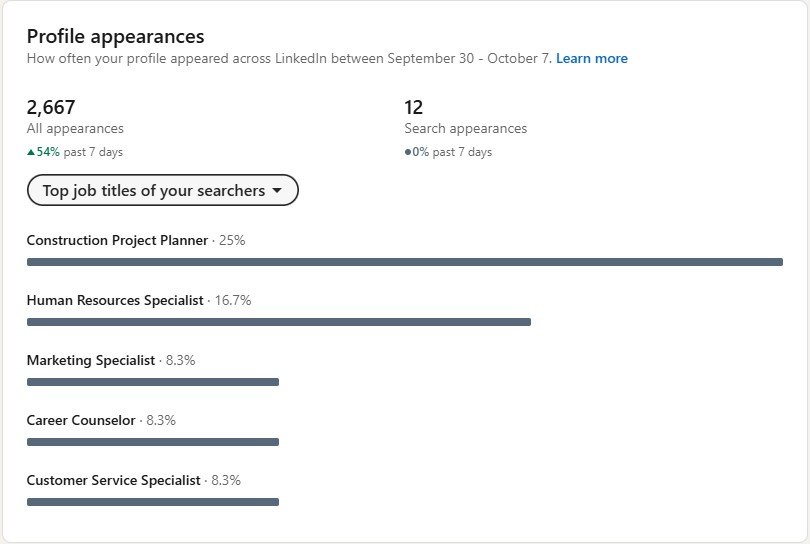Select the 2,667 all appearances count
The height and width of the screenshot is (544, 810).
coord(51,107)
